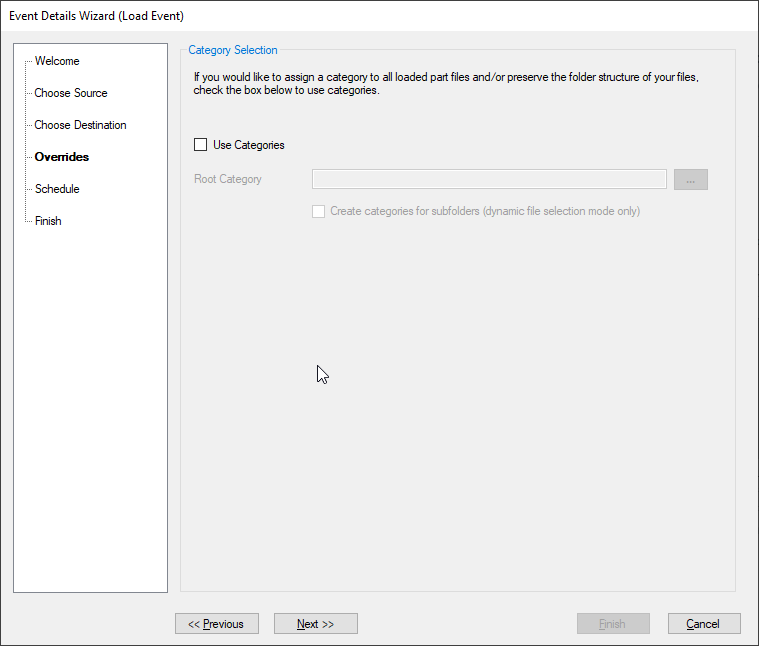
Task: Click the Root Category label
Action: click(x=228, y=179)
